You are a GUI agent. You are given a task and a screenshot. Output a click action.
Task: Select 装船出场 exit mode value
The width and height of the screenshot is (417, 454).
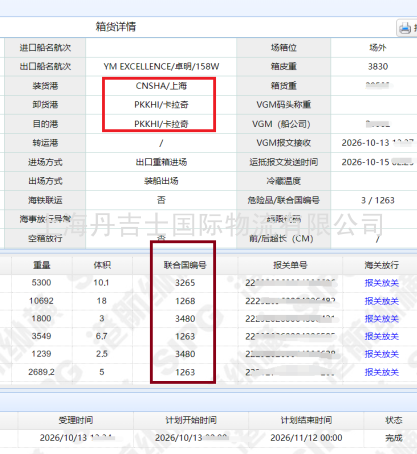(161, 181)
